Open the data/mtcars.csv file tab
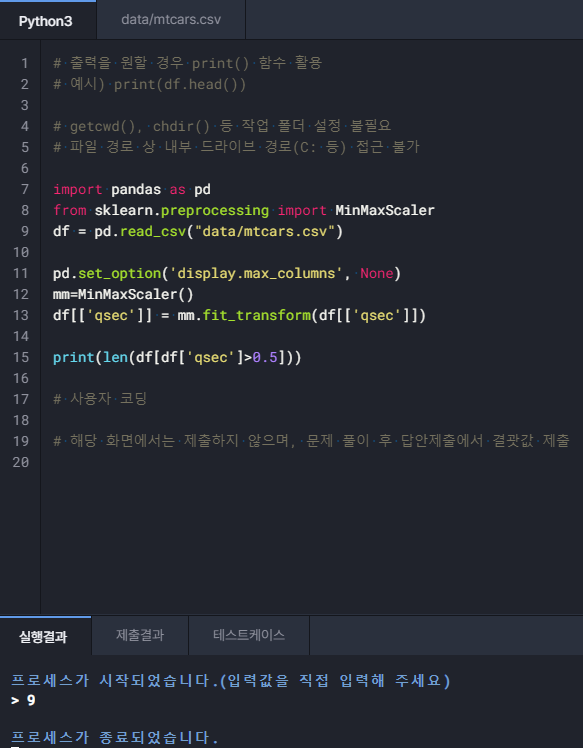The height and width of the screenshot is (748, 583). pyautogui.click(x=171, y=20)
